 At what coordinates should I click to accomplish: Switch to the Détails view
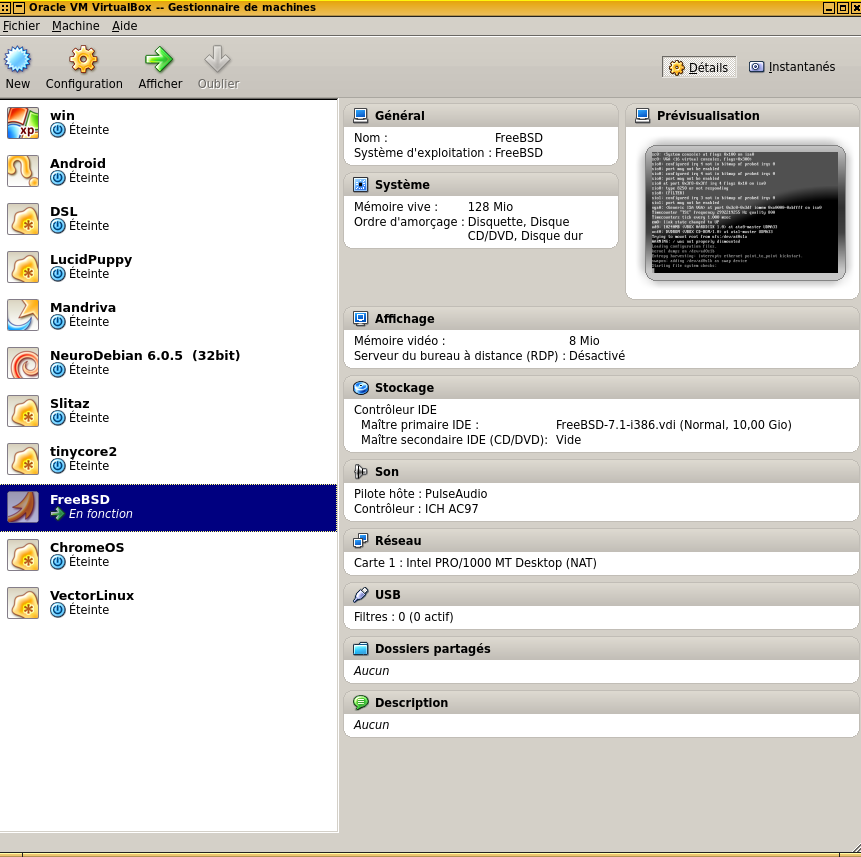pos(699,67)
